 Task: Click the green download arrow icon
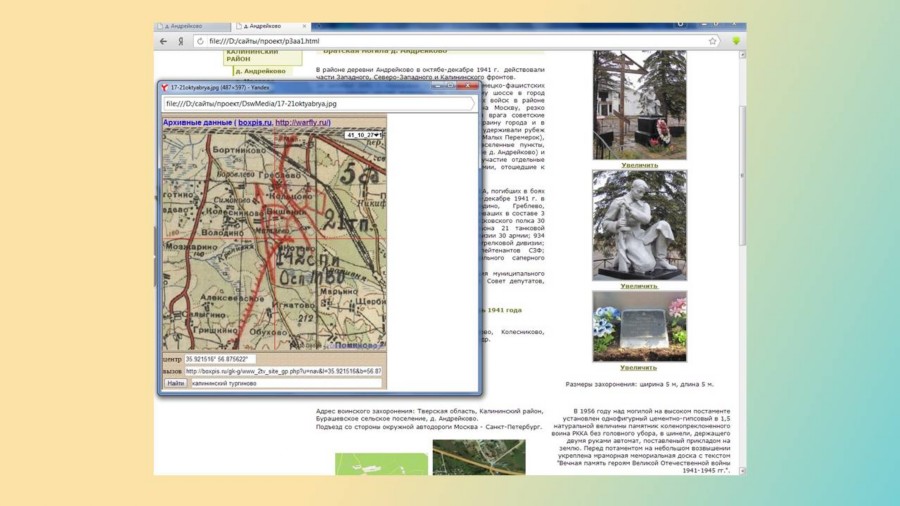(736, 41)
